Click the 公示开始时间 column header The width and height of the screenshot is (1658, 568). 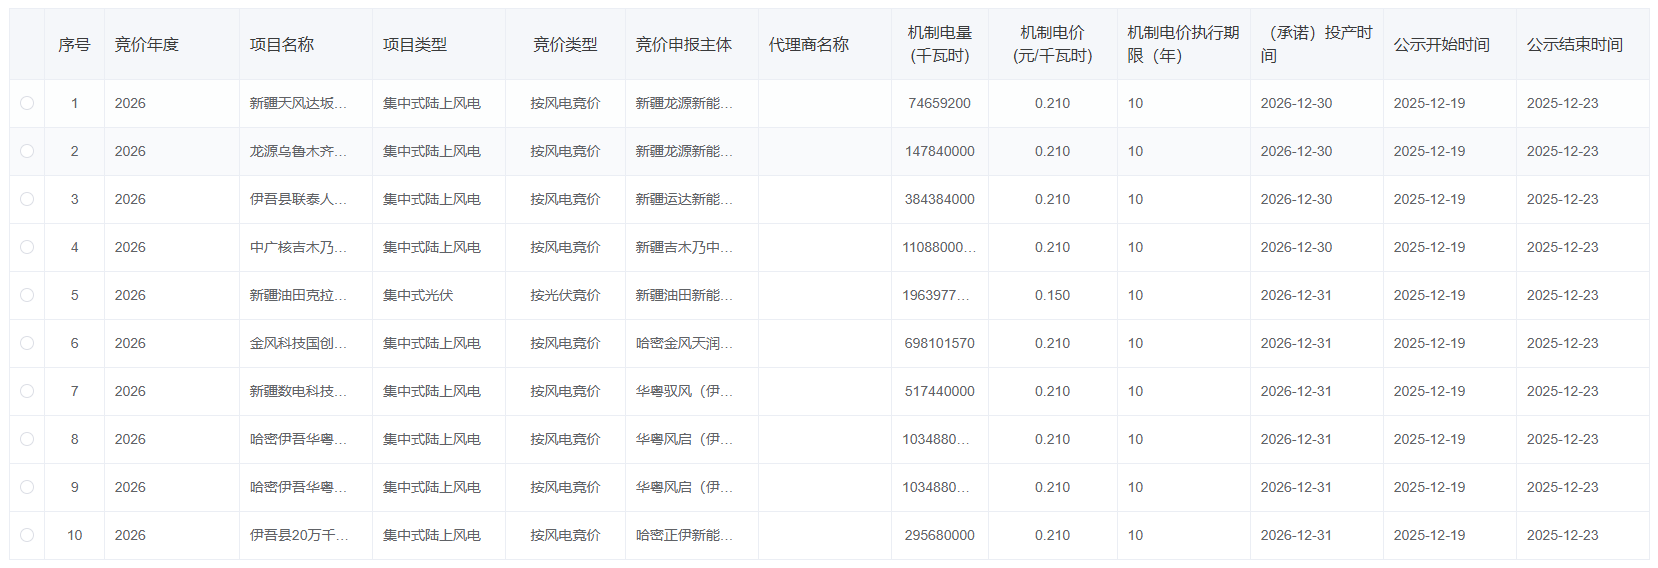(1441, 45)
